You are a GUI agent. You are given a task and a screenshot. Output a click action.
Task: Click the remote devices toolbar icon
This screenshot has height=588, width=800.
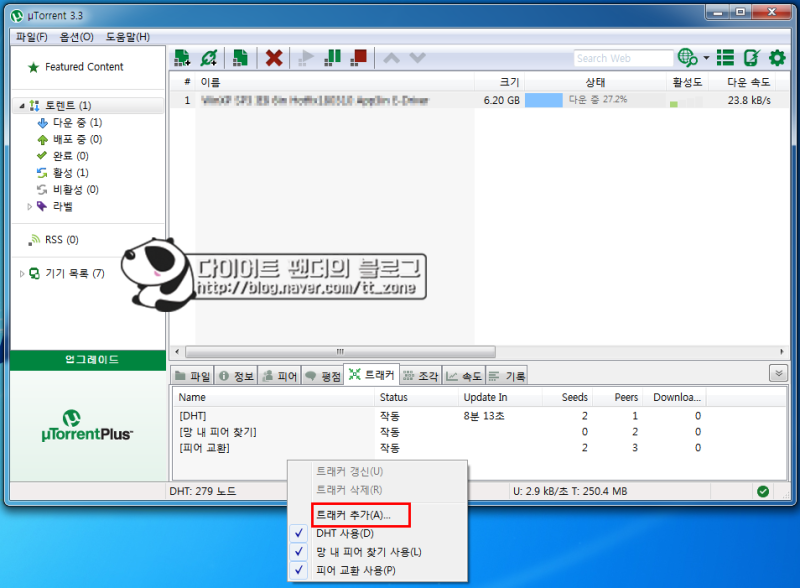pyautogui.click(x=752, y=58)
